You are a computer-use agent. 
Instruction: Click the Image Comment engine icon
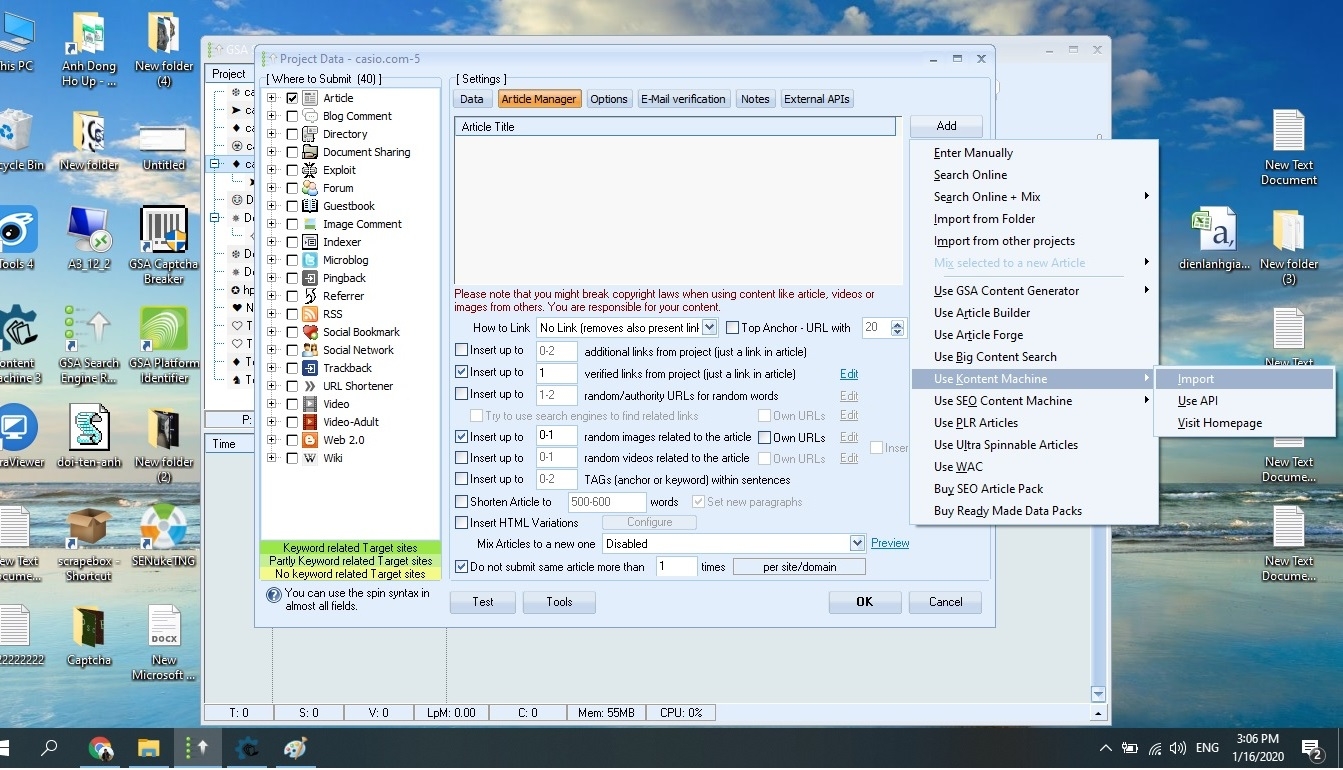pos(310,224)
